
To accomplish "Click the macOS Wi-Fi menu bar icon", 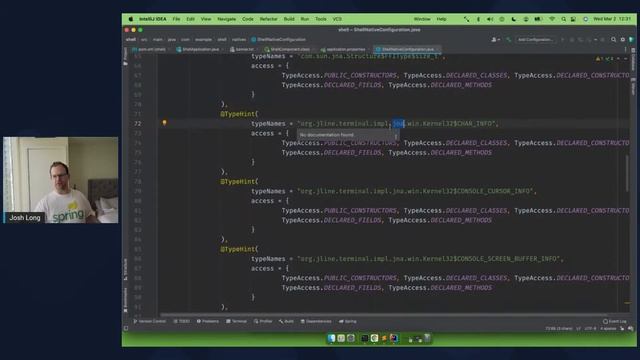I will 552,19.
